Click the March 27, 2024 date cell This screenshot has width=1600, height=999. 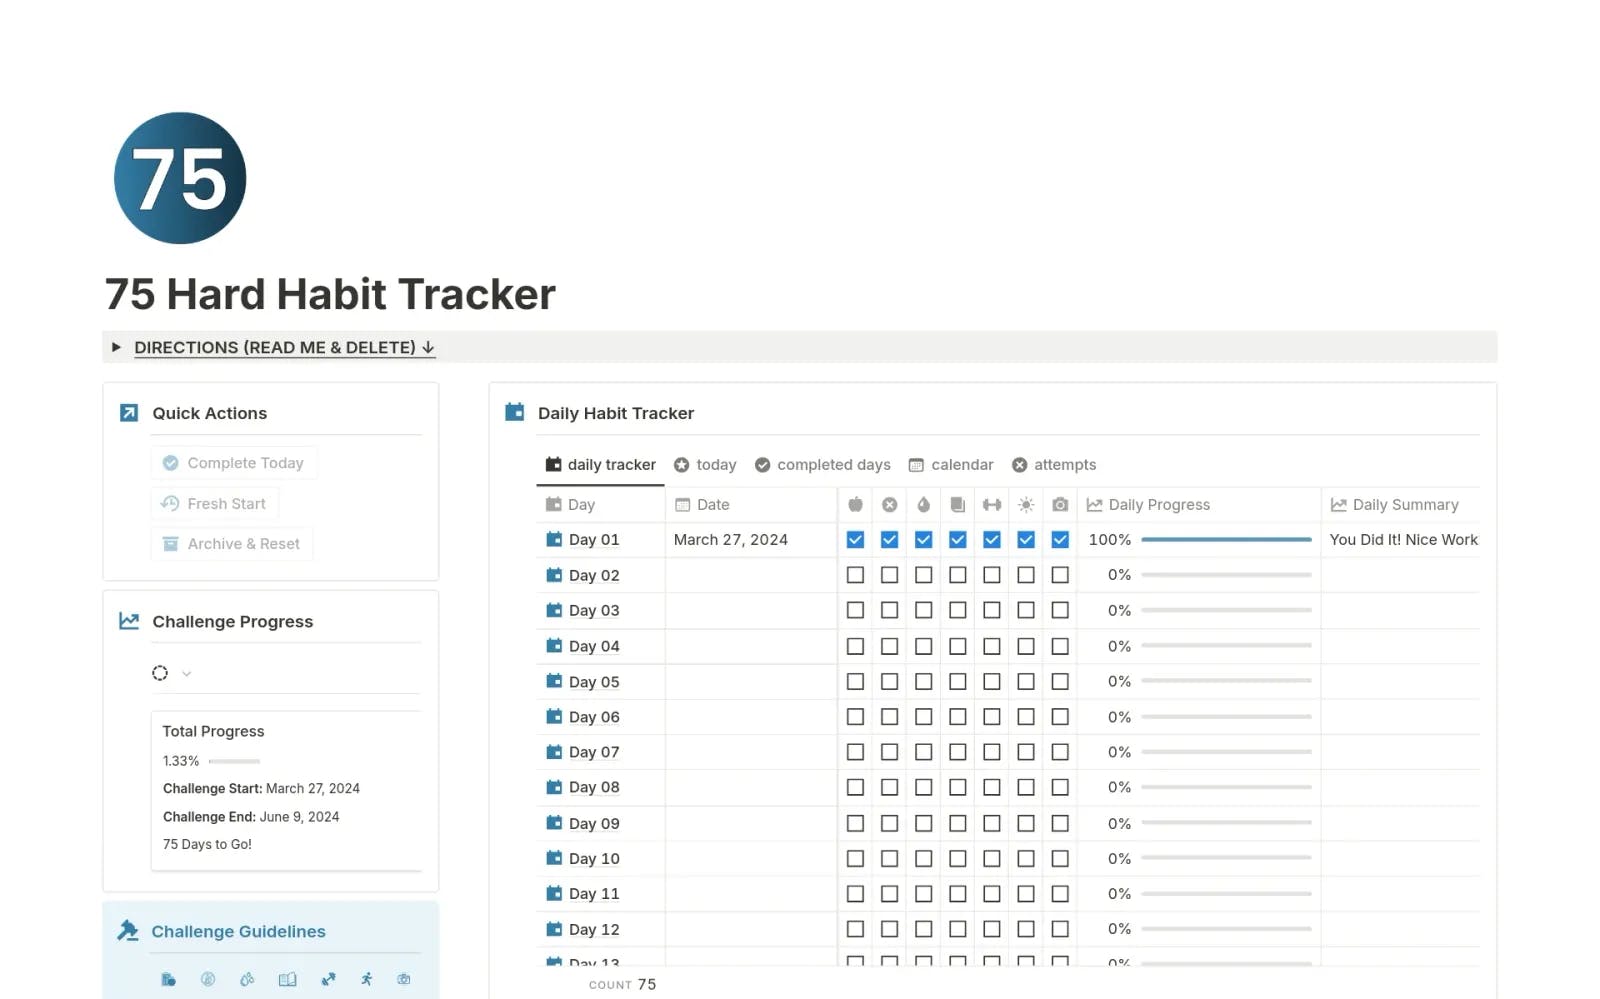click(751, 540)
